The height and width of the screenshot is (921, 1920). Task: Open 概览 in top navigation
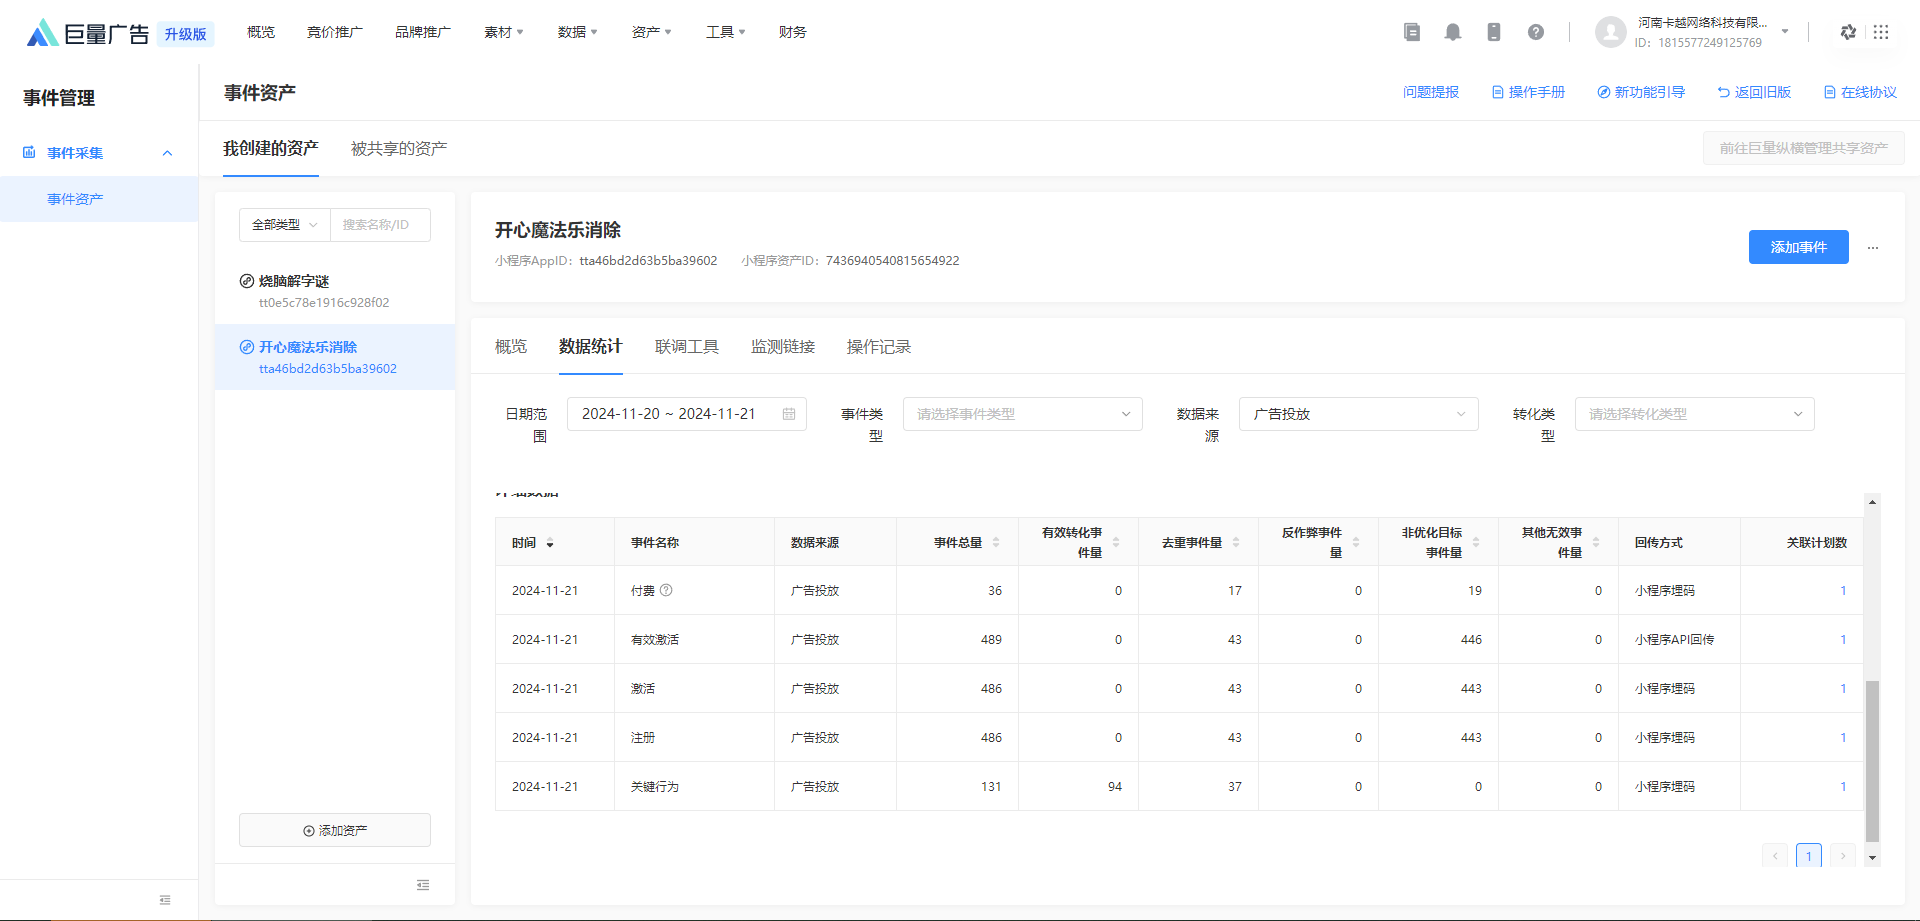[x=261, y=32]
